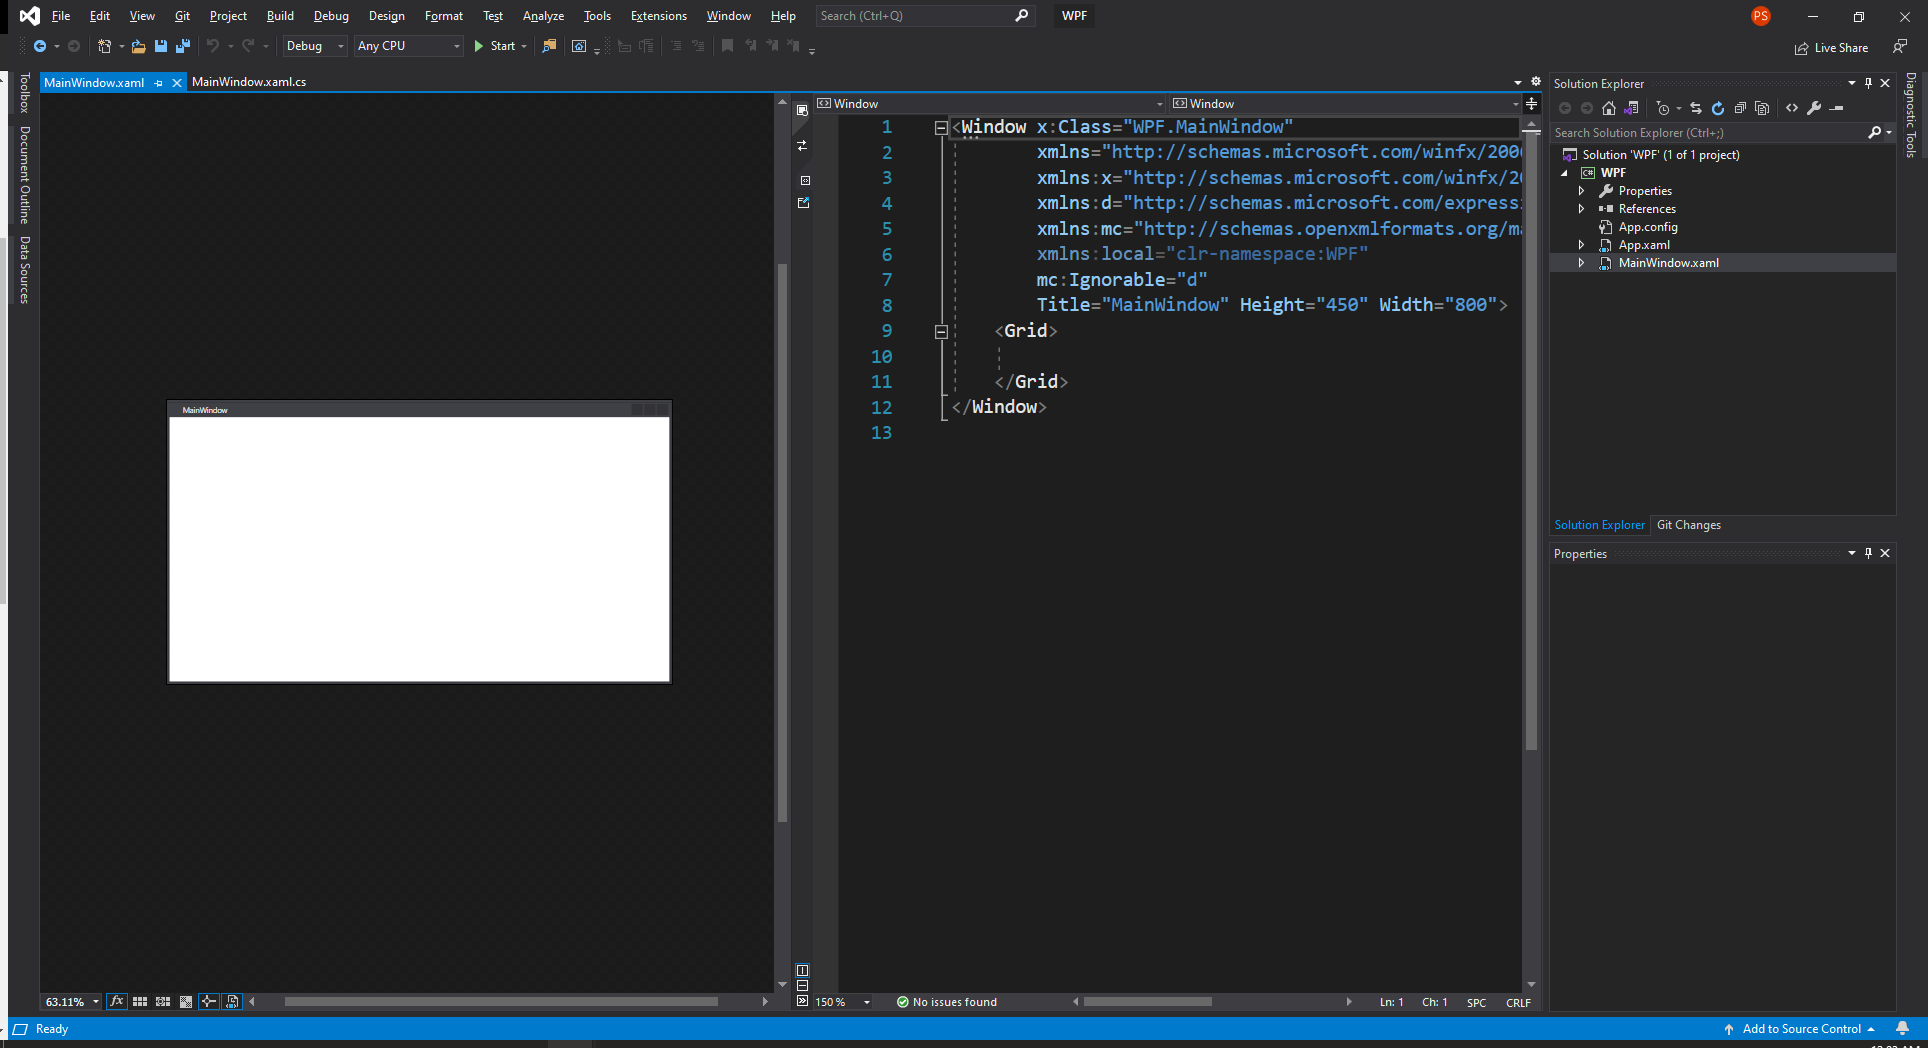Screen dimensions: 1928x1048
Task: Expand the Properties node in WPF project
Action: click(x=1581, y=191)
